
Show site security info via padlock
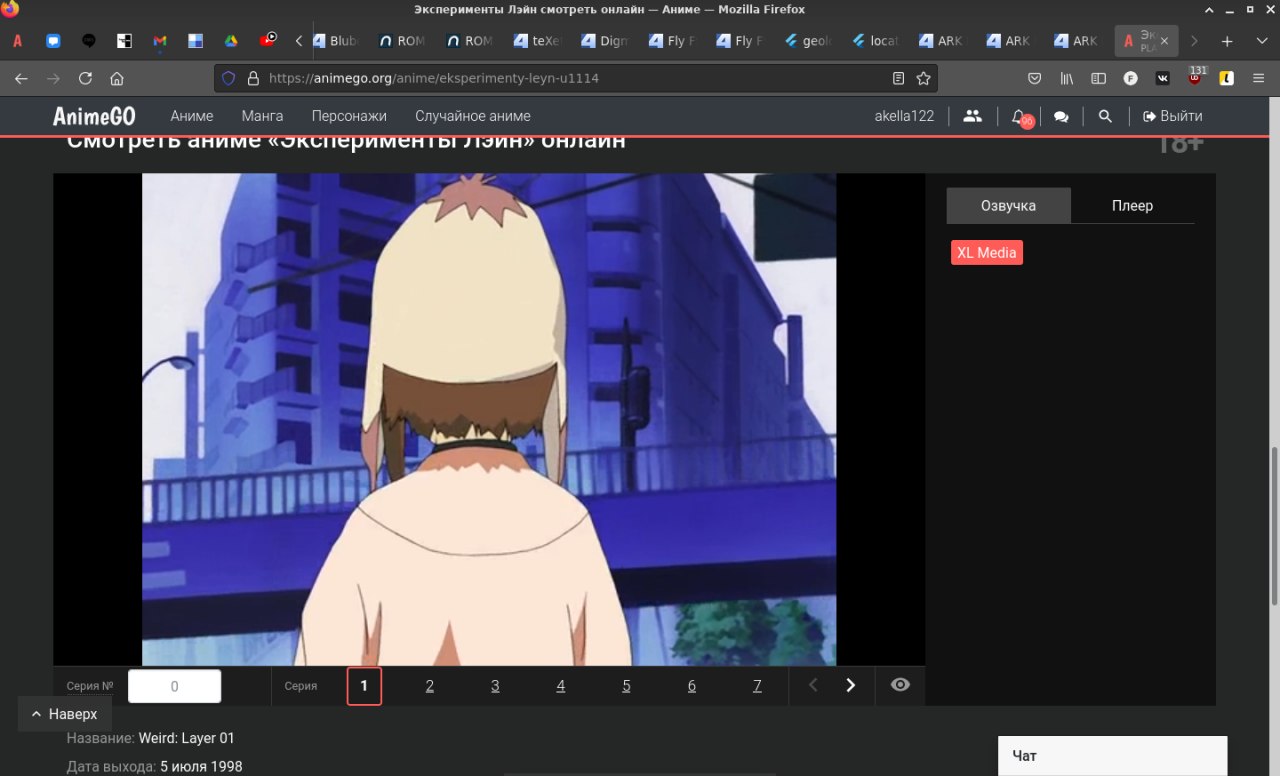252,78
